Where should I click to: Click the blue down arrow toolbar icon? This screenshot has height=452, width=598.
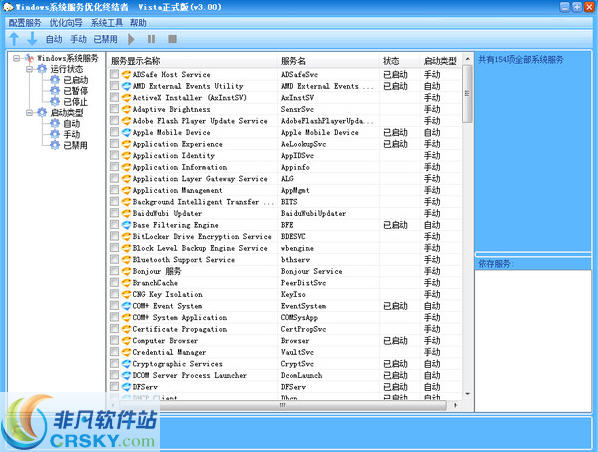click(x=32, y=39)
